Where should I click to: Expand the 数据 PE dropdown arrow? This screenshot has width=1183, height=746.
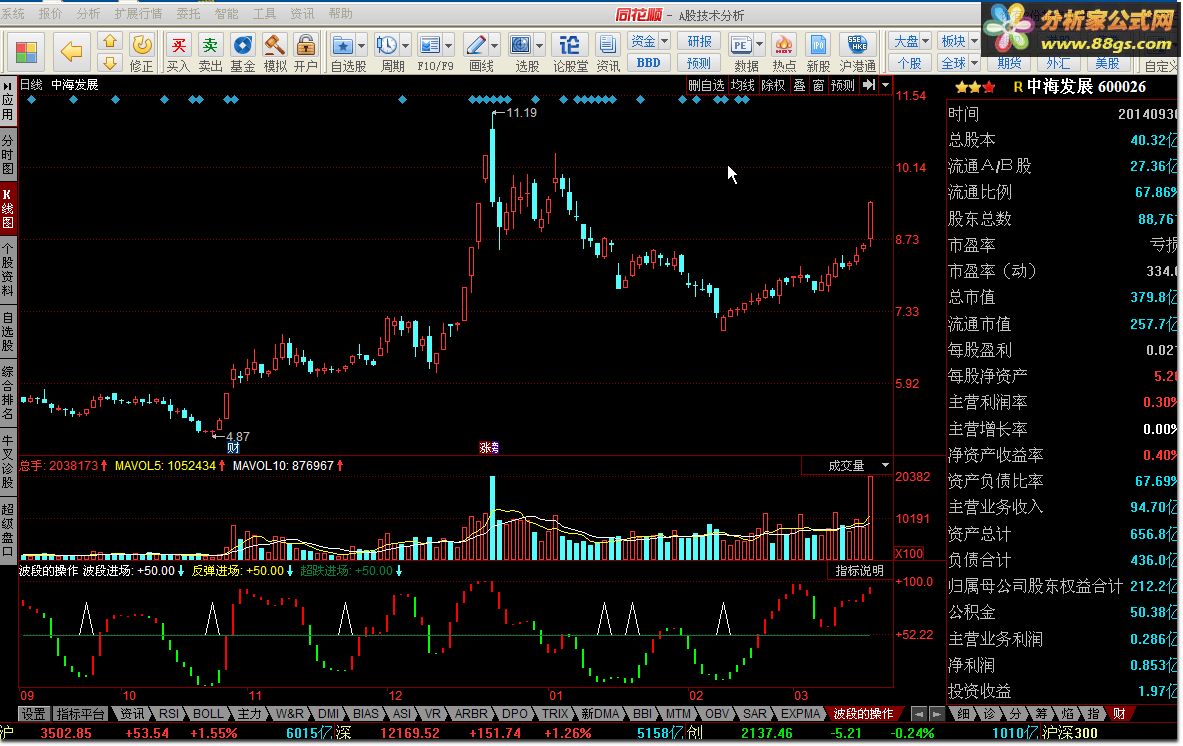point(759,45)
